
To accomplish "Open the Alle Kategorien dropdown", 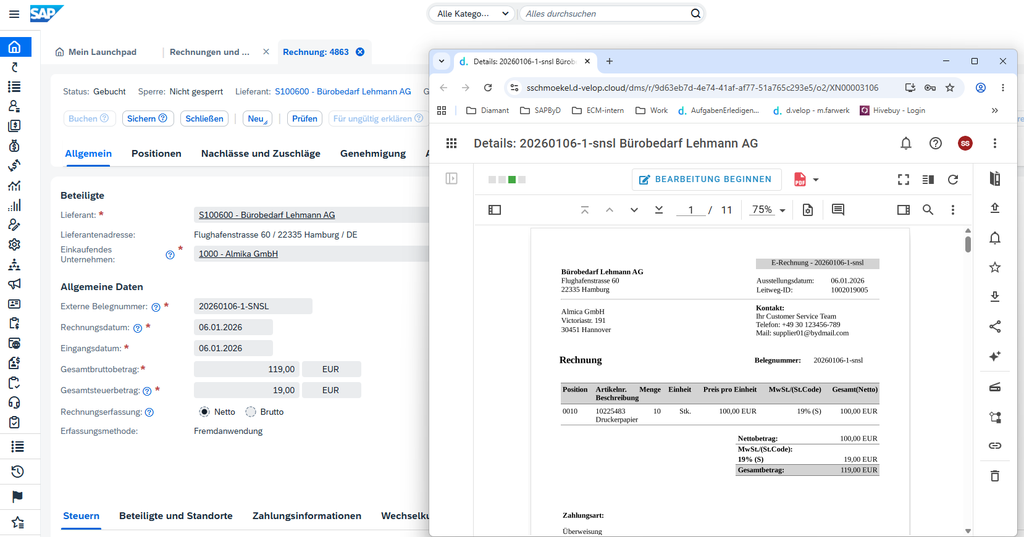I will tap(472, 13).
